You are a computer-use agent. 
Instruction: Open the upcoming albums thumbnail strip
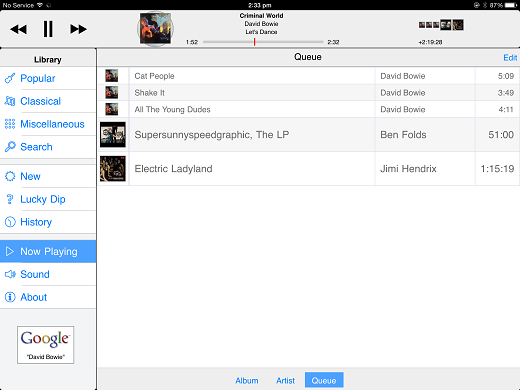[x=441, y=25]
